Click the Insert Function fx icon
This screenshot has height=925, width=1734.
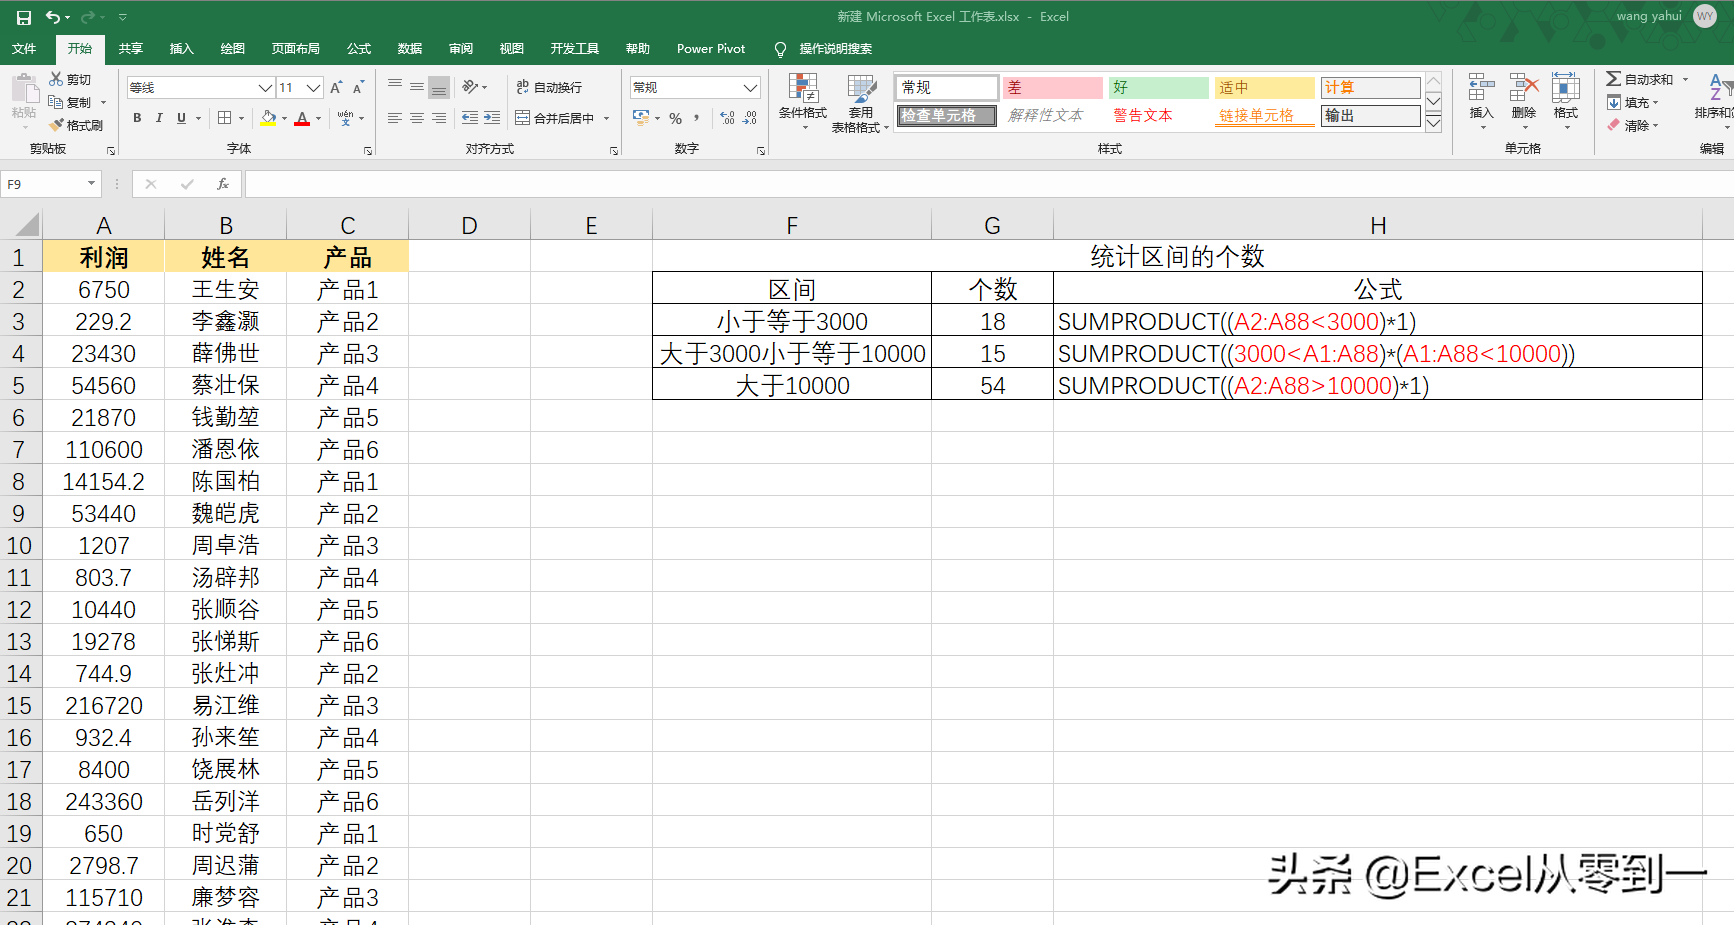point(223,184)
